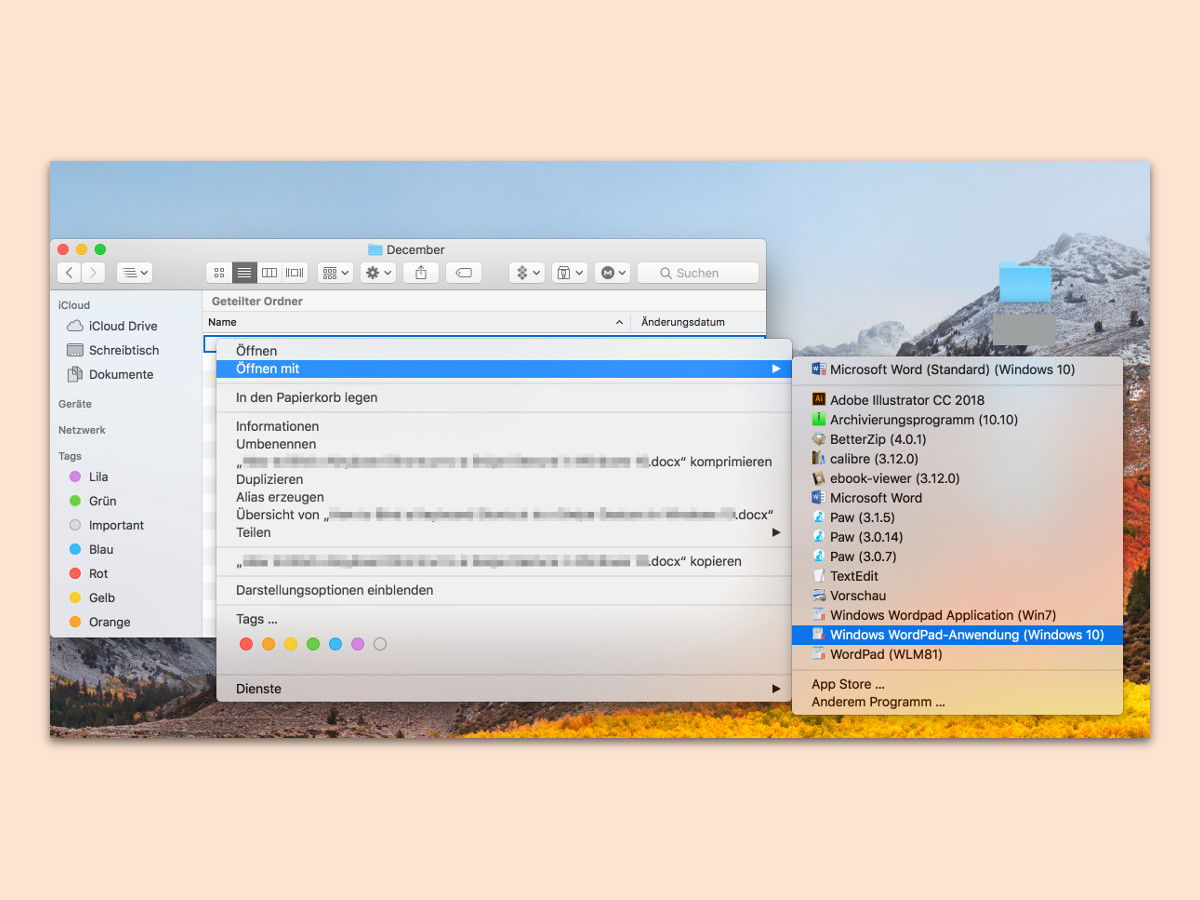Select the Lila tag in sidebar
This screenshot has width=1200, height=900.
pyautogui.click(x=88, y=477)
